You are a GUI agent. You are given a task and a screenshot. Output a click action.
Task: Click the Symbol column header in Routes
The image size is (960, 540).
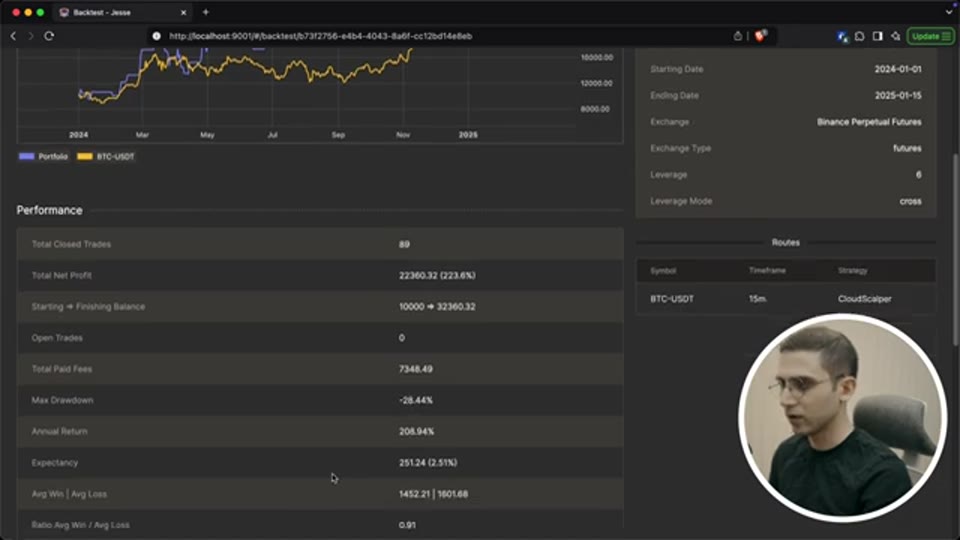pos(663,271)
